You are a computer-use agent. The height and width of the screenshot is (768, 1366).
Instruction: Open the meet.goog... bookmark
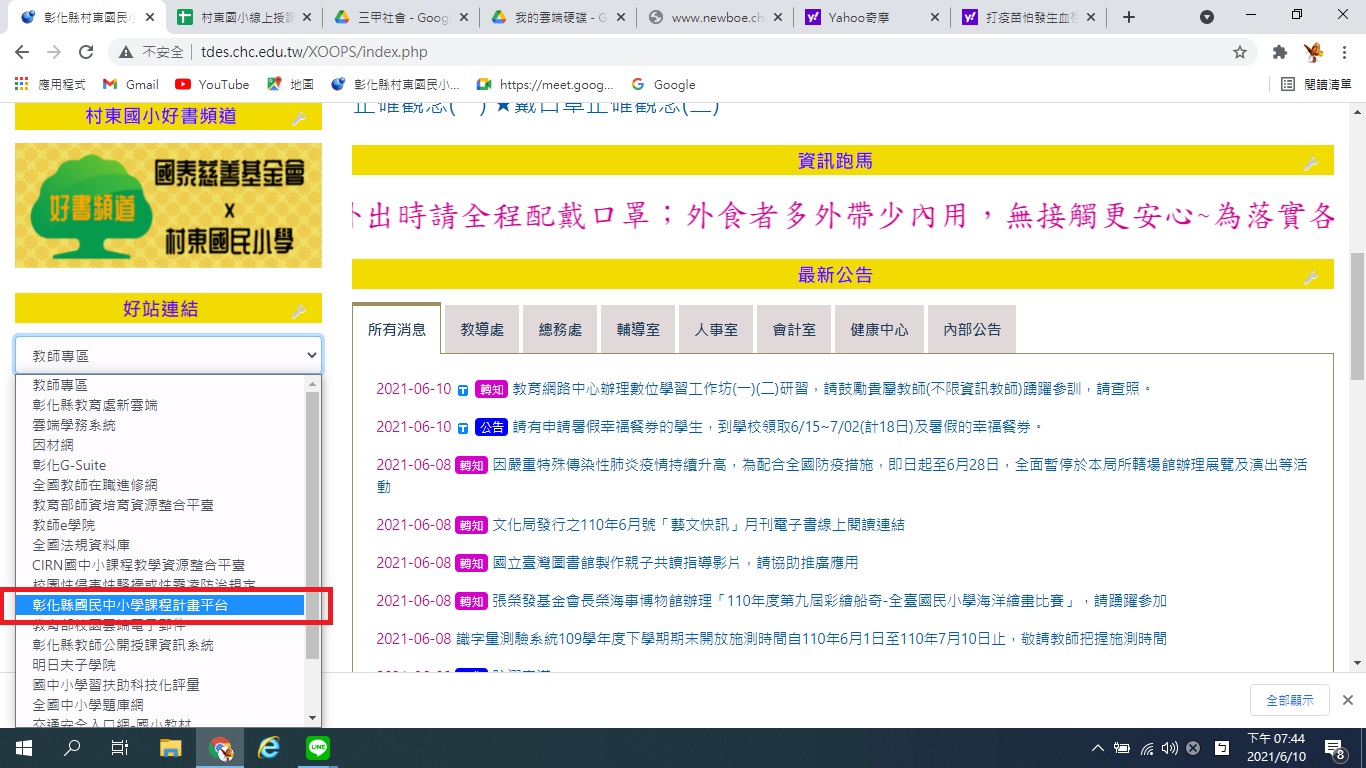[x=545, y=85]
